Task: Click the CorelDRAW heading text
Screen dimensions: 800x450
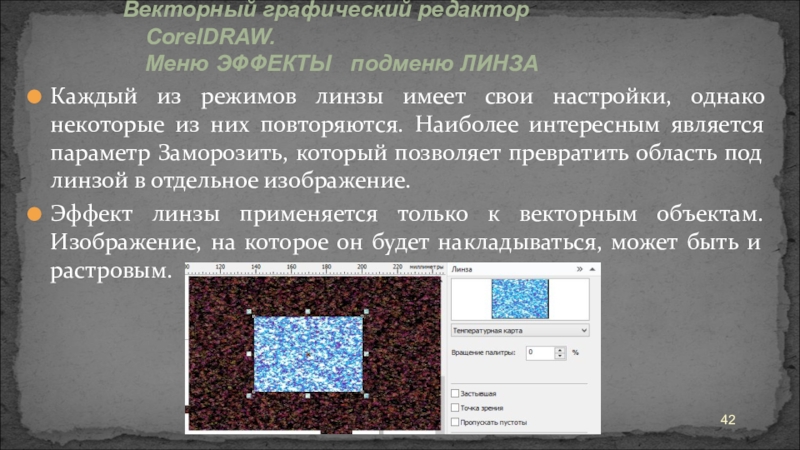Action: point(211,37)
